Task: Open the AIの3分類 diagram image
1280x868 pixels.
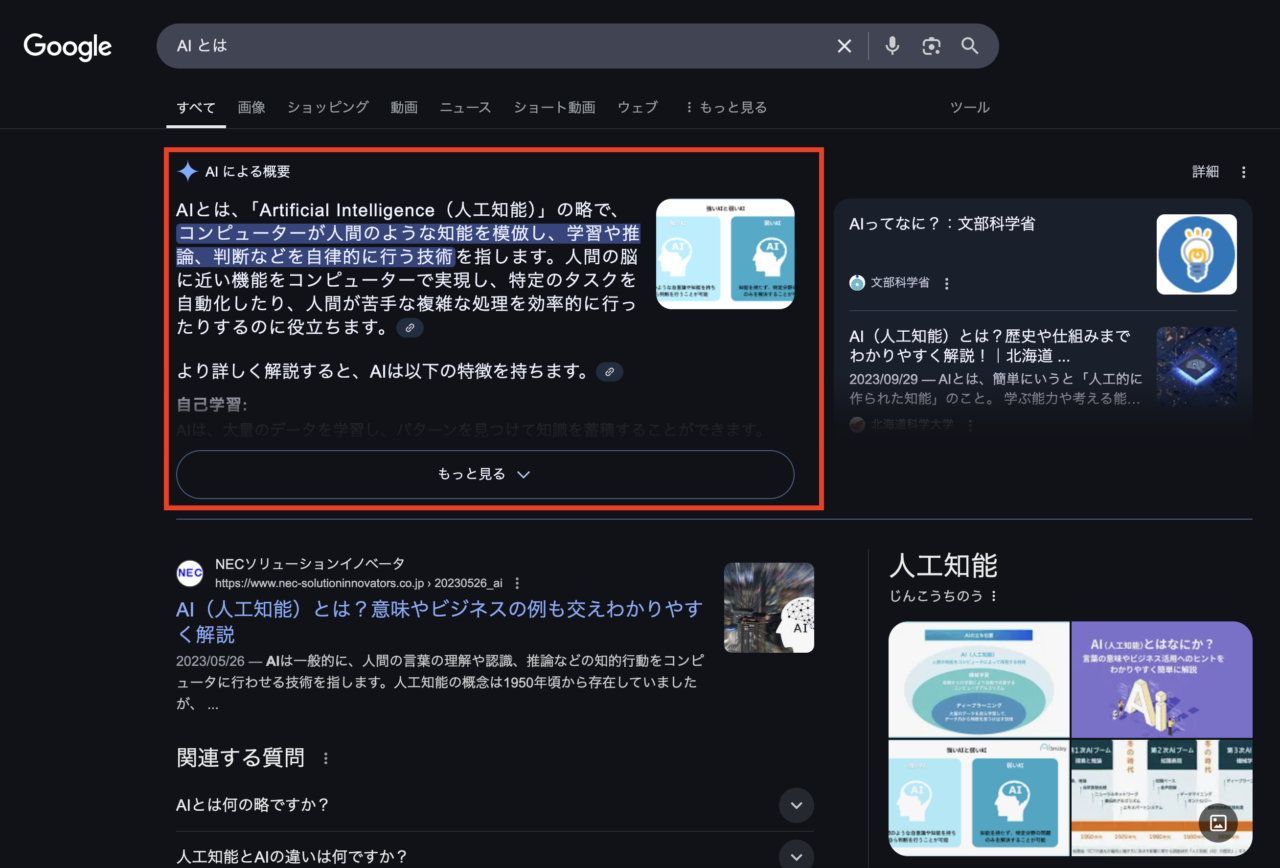Action: [979, 679]
